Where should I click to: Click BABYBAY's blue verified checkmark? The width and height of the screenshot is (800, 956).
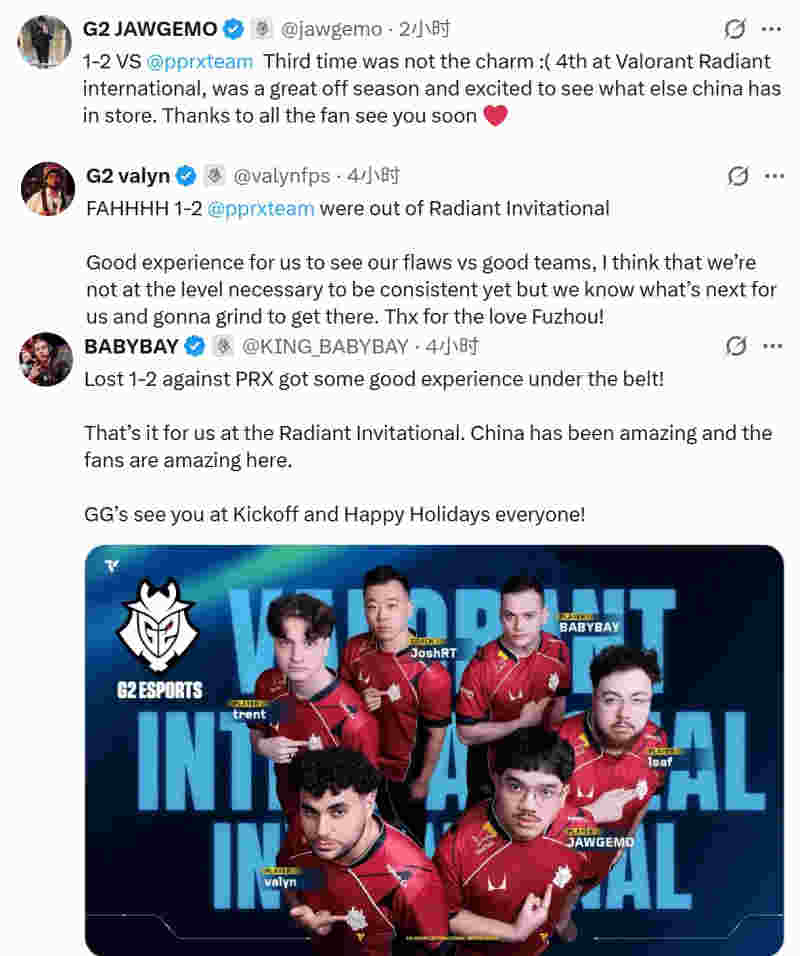(x=195, y=346)
